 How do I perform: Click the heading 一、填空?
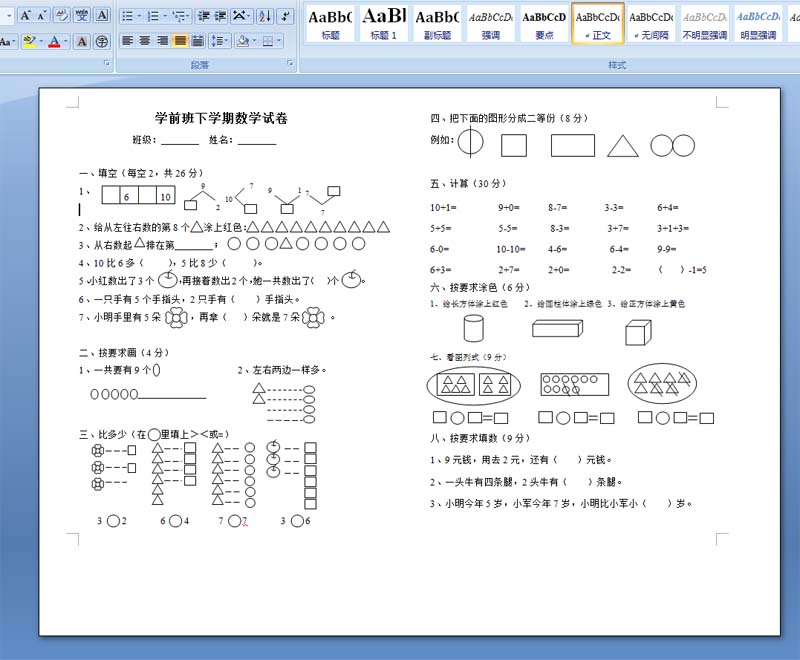pos(141,173)
